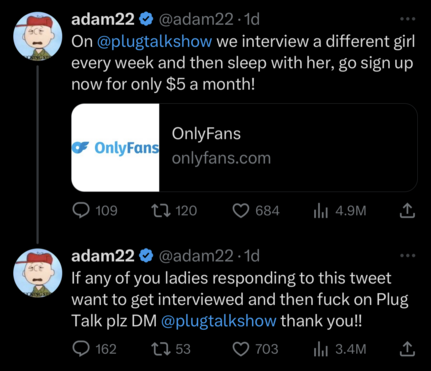Share the first tweet via upload icon
This screenshot has height=371, width=431.
(x=407, y=211)
